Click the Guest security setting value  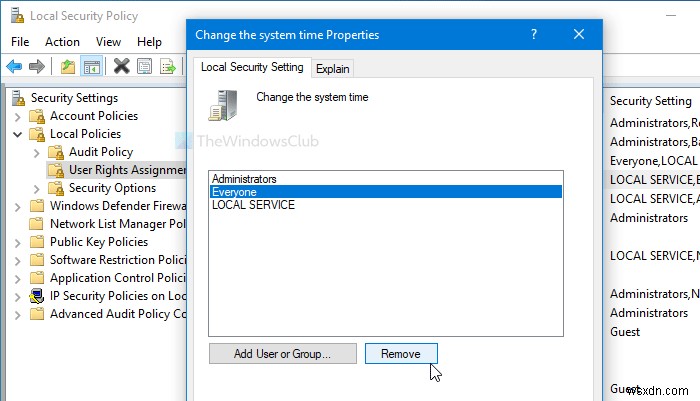[x=625, y=332]
